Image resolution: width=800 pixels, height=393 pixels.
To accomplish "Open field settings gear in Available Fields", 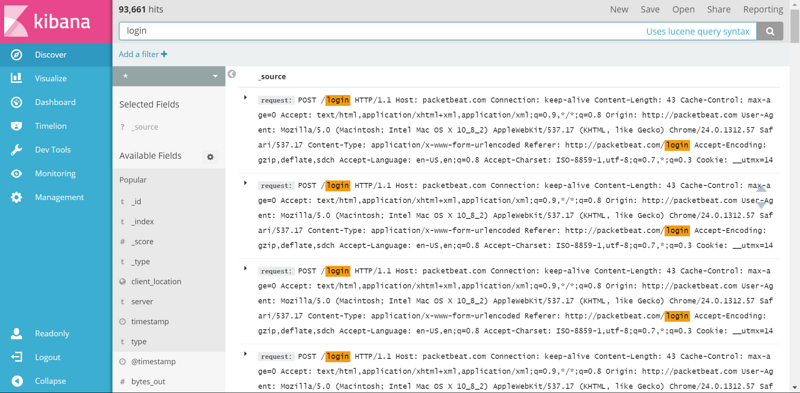I will pos(210,157).
